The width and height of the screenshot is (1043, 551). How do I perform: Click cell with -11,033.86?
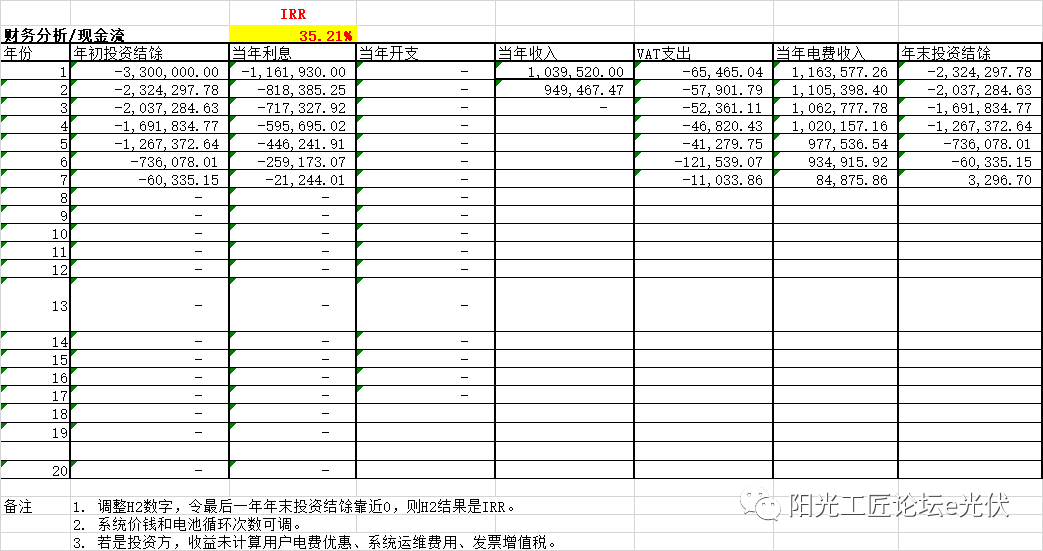[x=703, y=180]
